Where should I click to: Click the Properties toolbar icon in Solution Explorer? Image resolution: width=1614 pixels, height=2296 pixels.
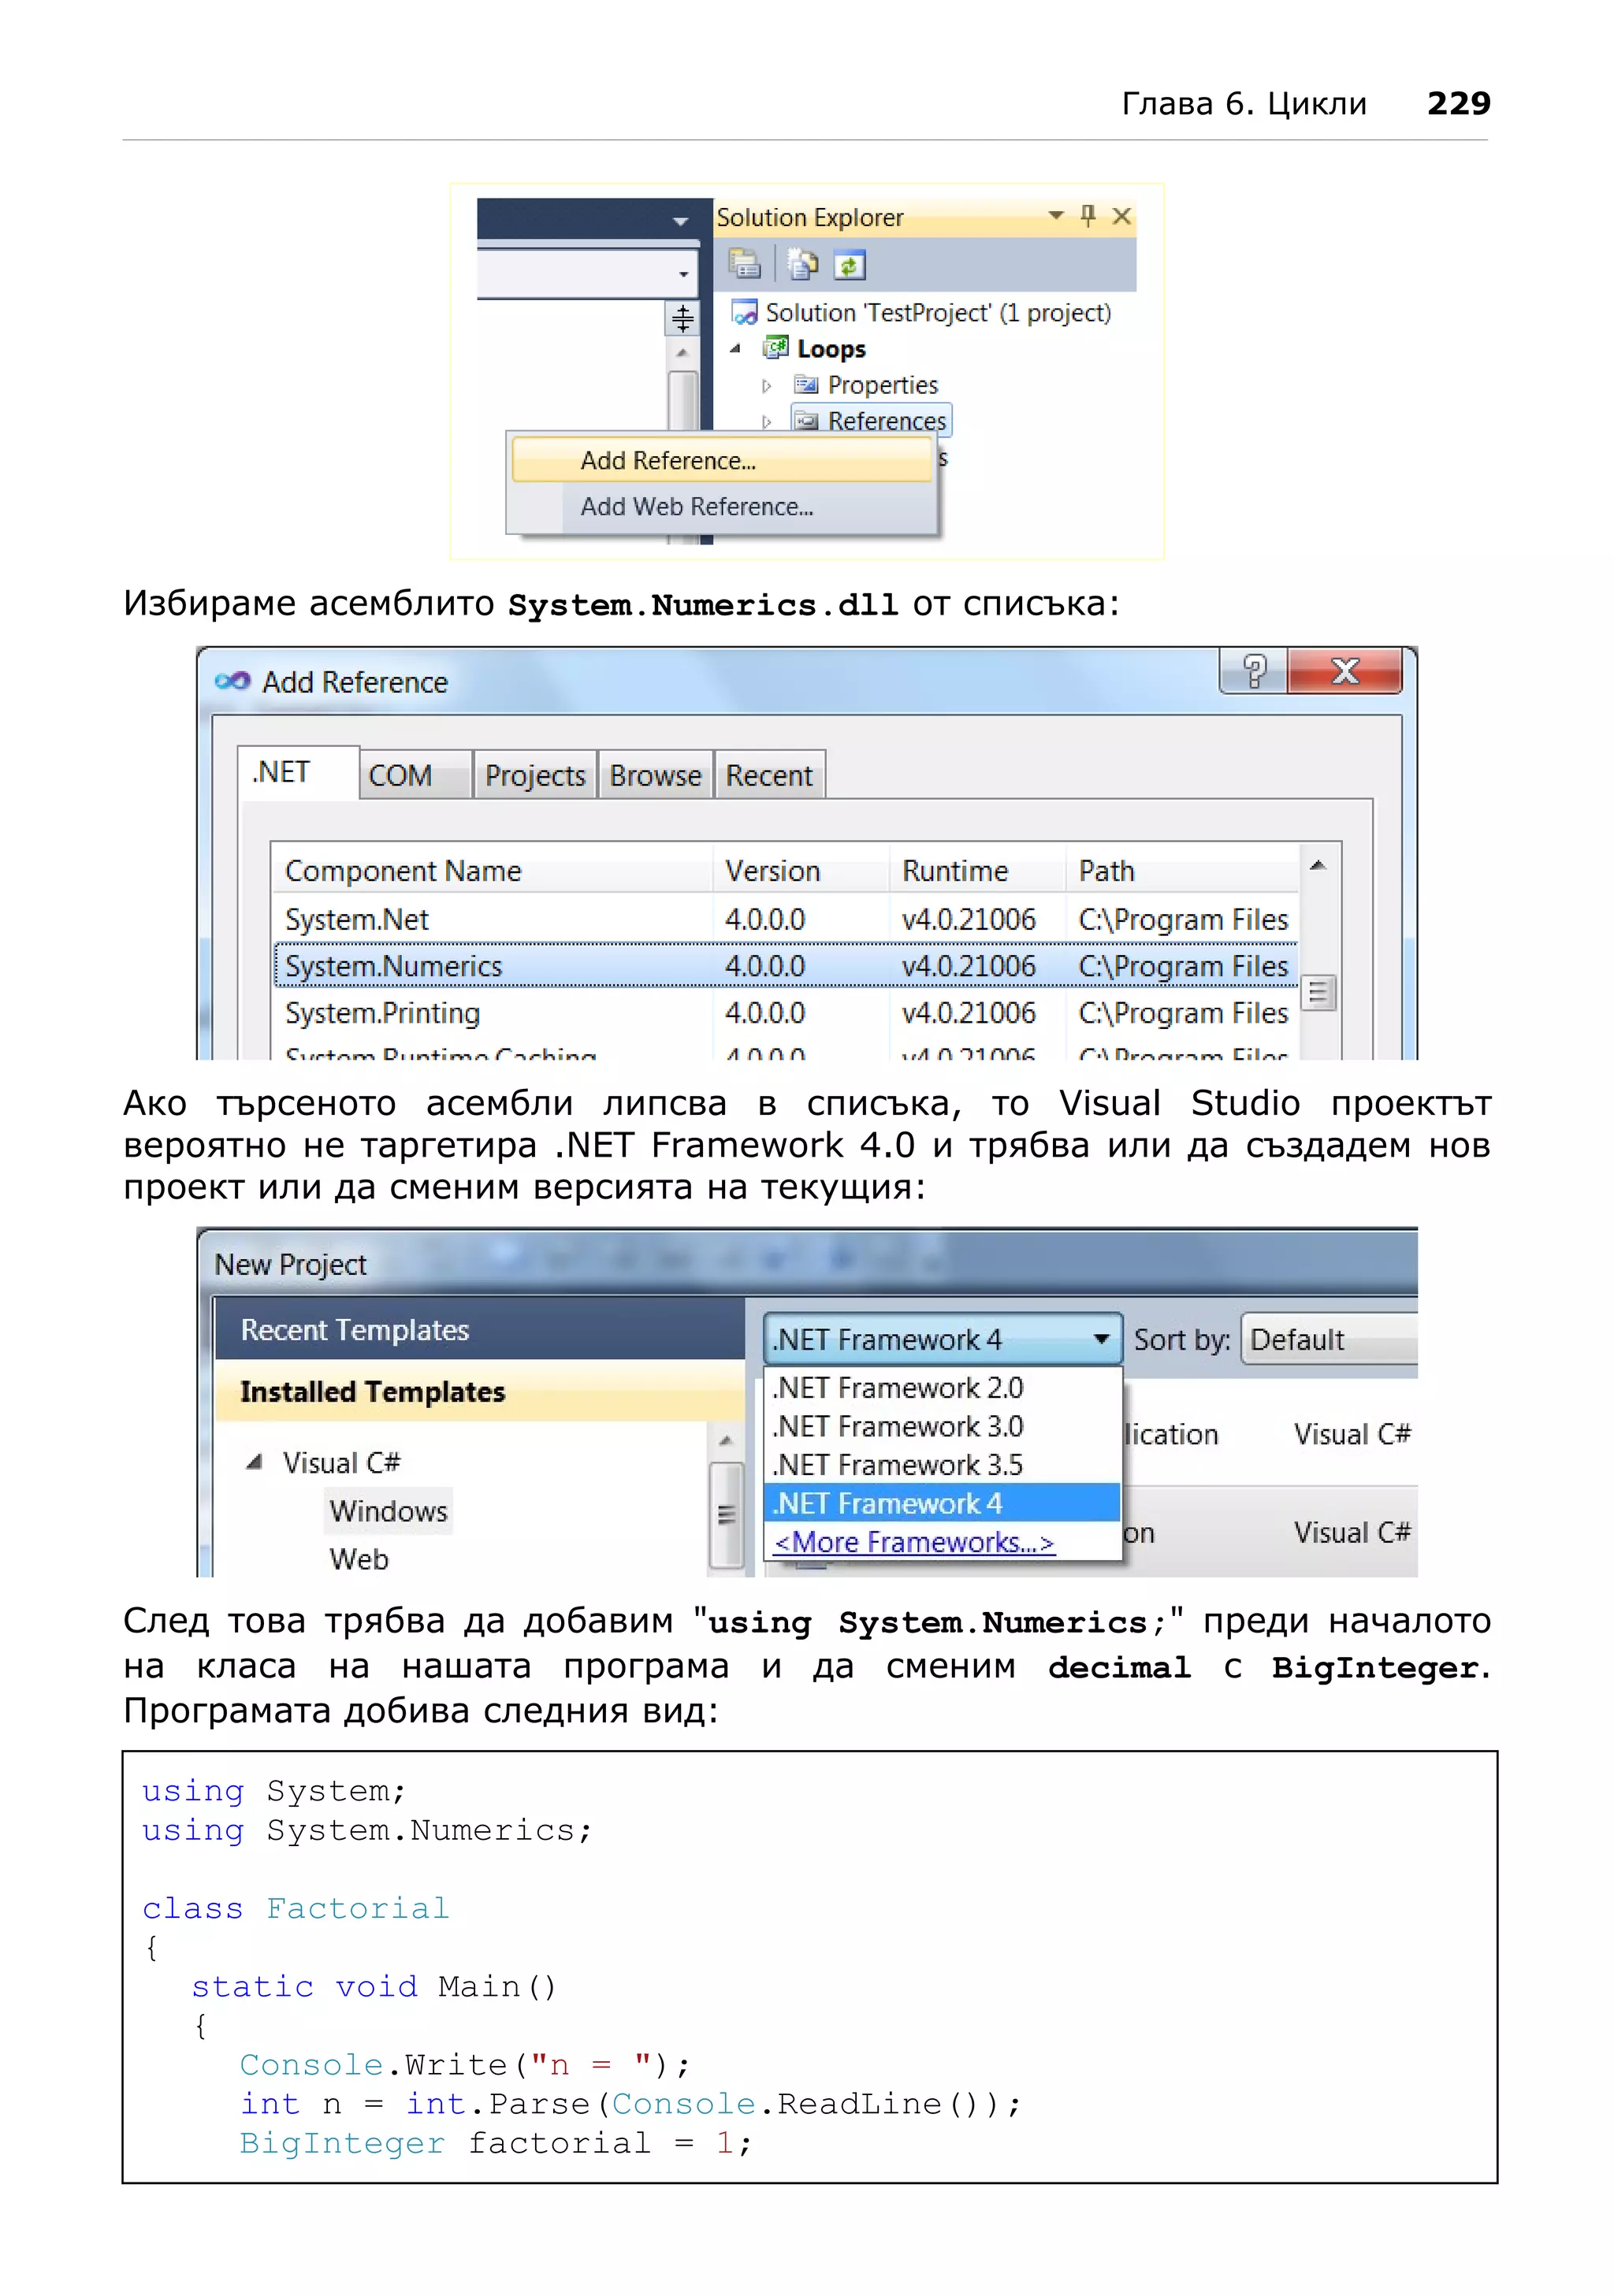tap(744, 264)
